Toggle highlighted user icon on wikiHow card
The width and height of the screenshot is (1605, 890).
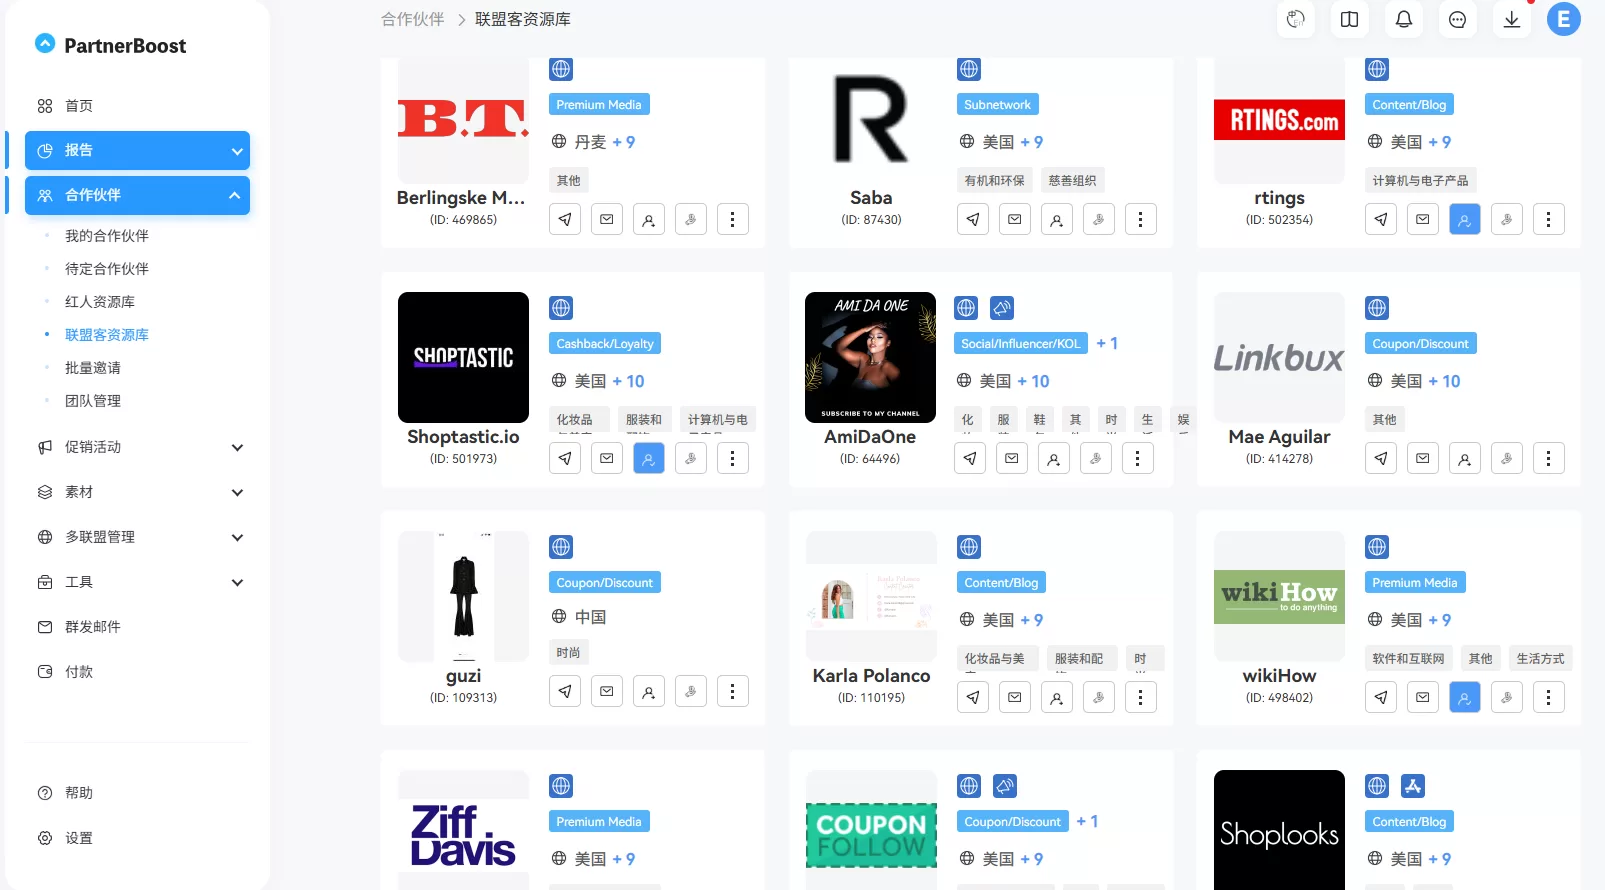click(1464, 697)
